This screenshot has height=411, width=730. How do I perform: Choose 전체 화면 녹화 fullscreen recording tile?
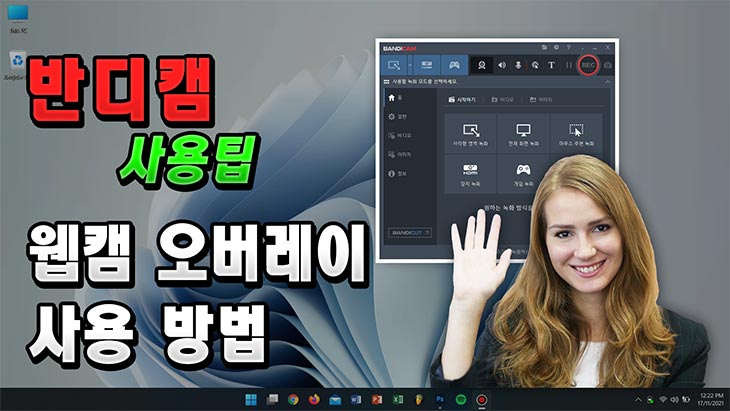coord(522,135)
